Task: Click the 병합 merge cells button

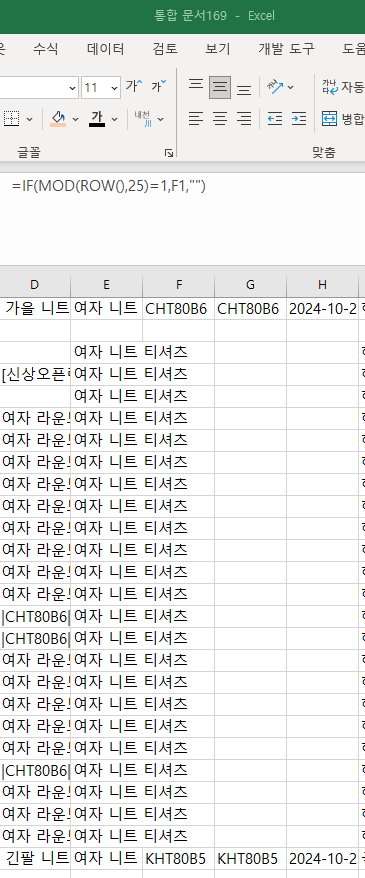Action: point(343,119)
